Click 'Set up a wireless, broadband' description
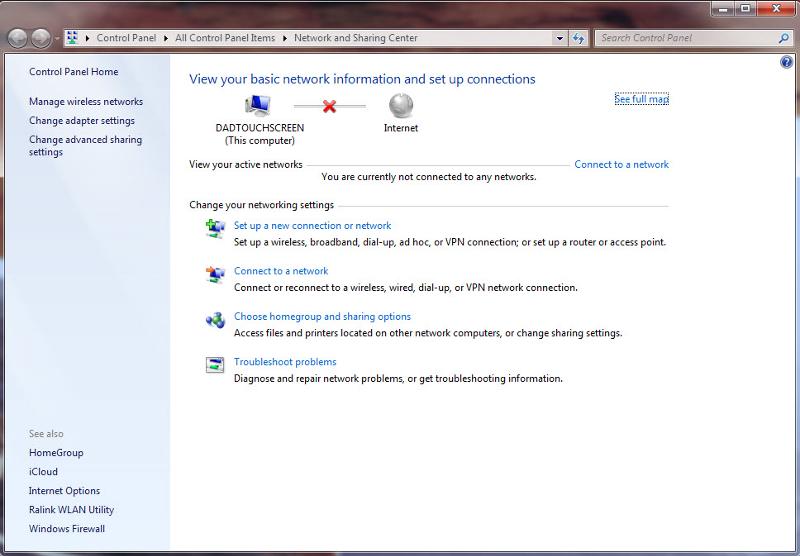The image size is (800, 556). pyautogui.click(x=449, y=242)
